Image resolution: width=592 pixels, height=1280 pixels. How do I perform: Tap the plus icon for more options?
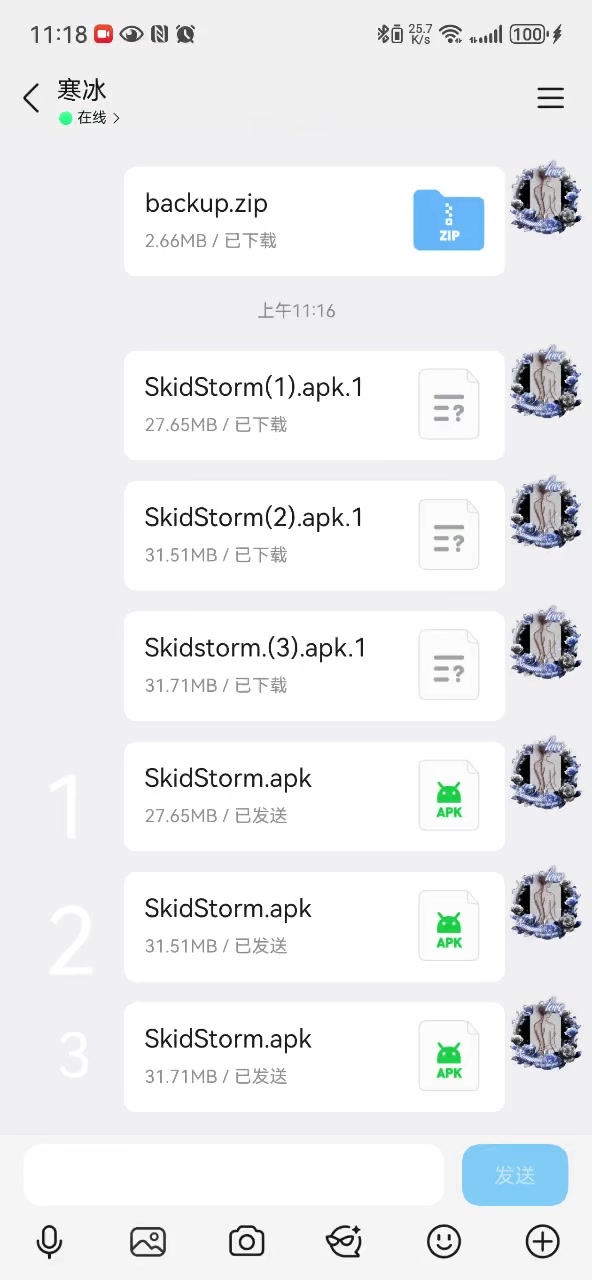coord(542,1242)
